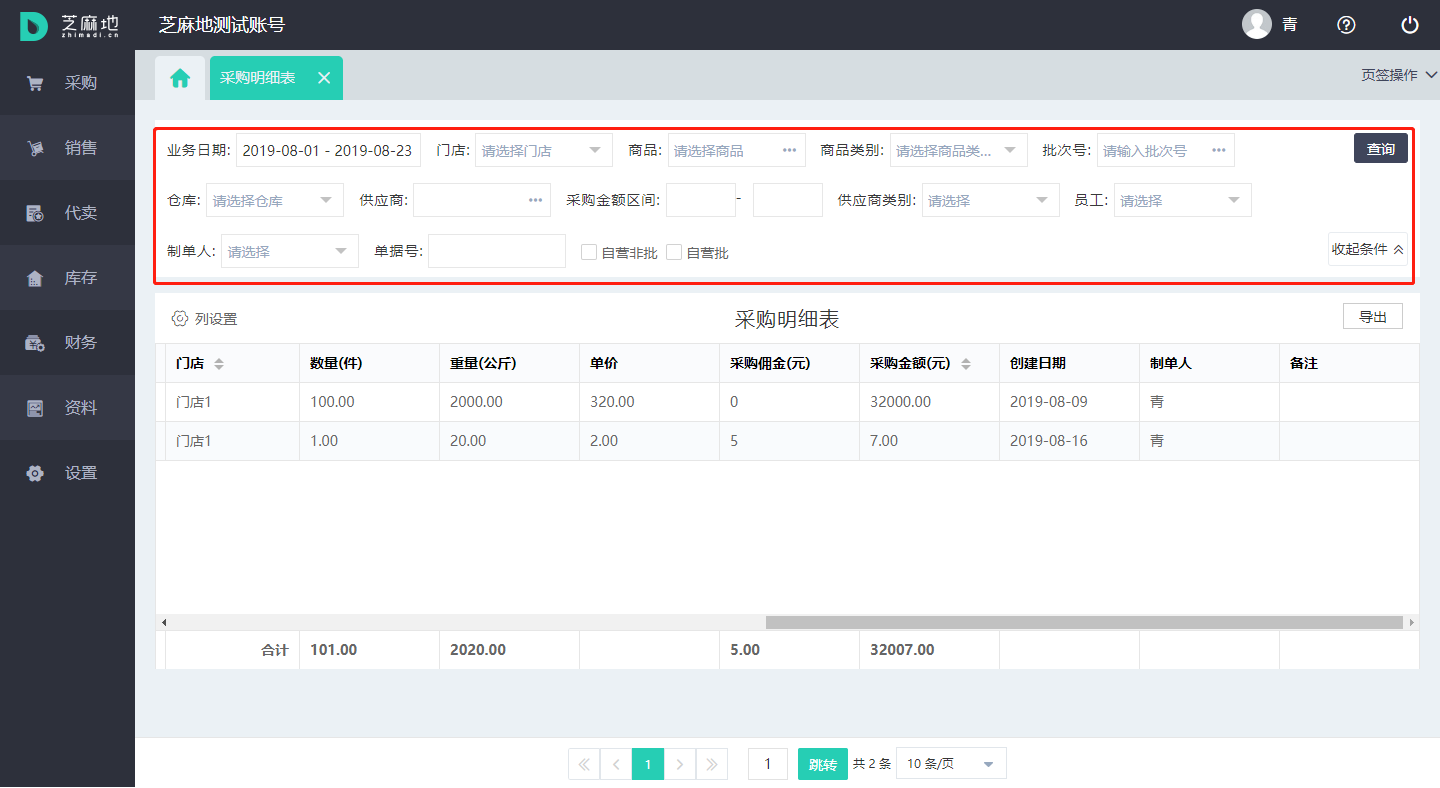The width and height of the screenshot is (1440, 788).
Task: Click the user avatar icon
Action: point(1257,24)
